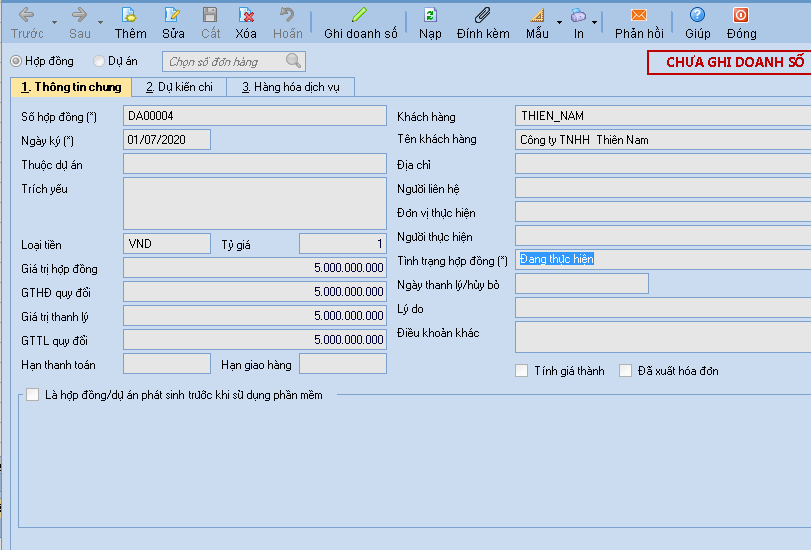The image size is (811, 550).
Task: Close the form with Đóng icon
Action: 741,16
